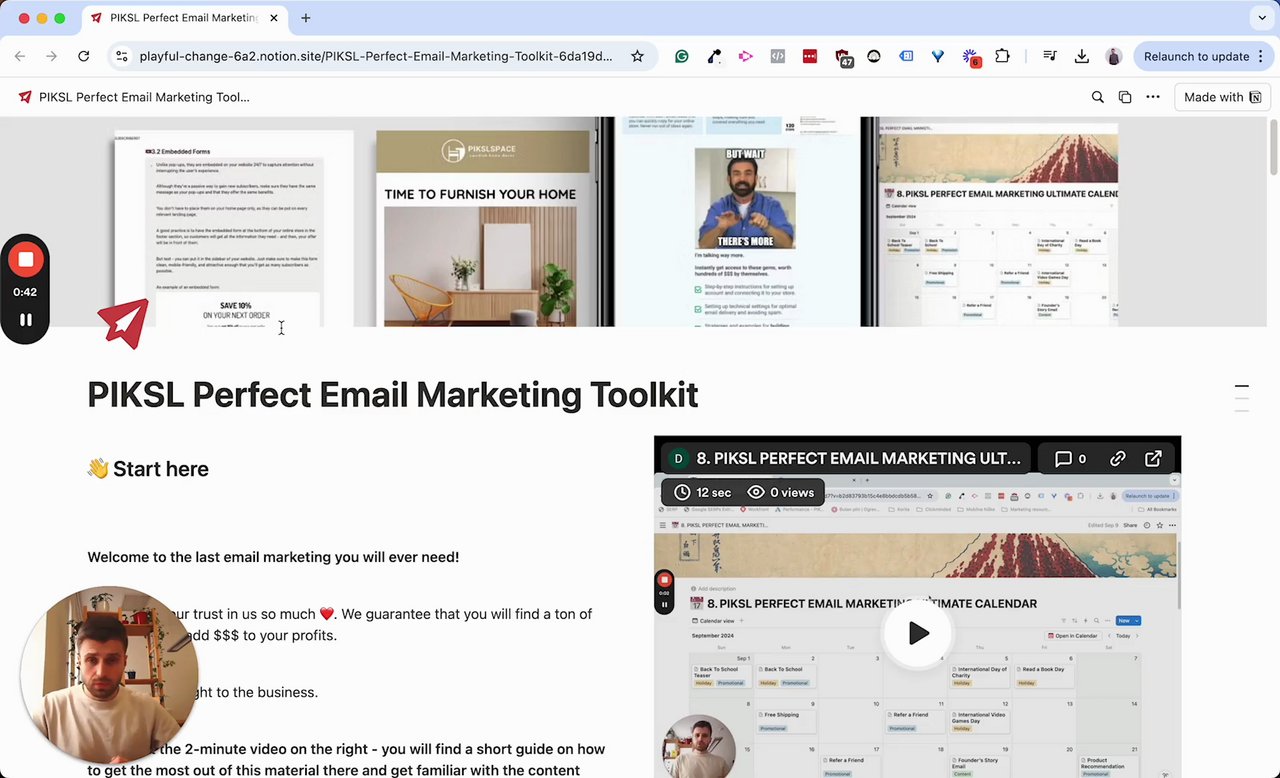
Task: Click the 0 views badge
Action: (x=781, y=492)
